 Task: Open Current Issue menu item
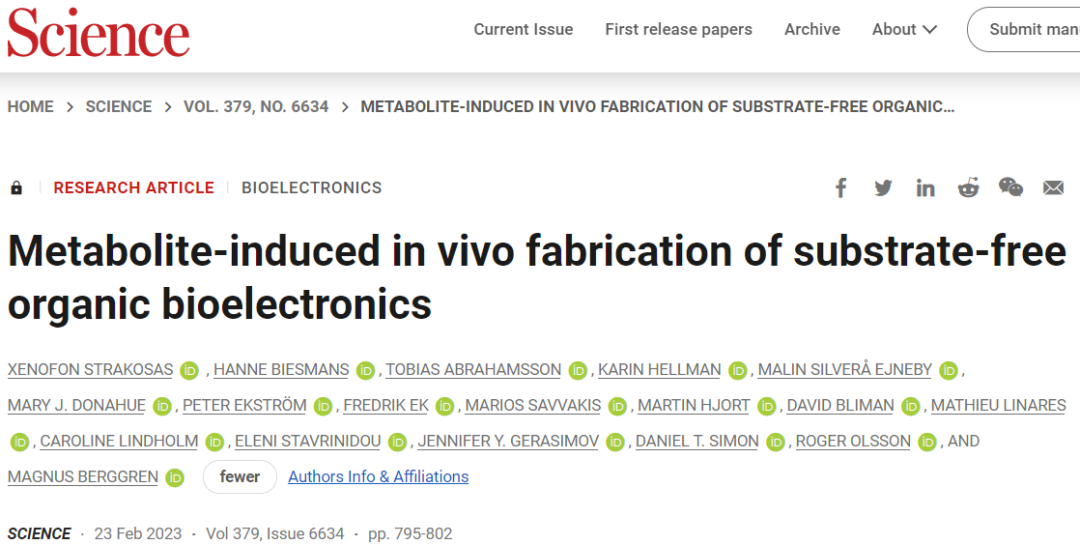[x=523, y=30]
